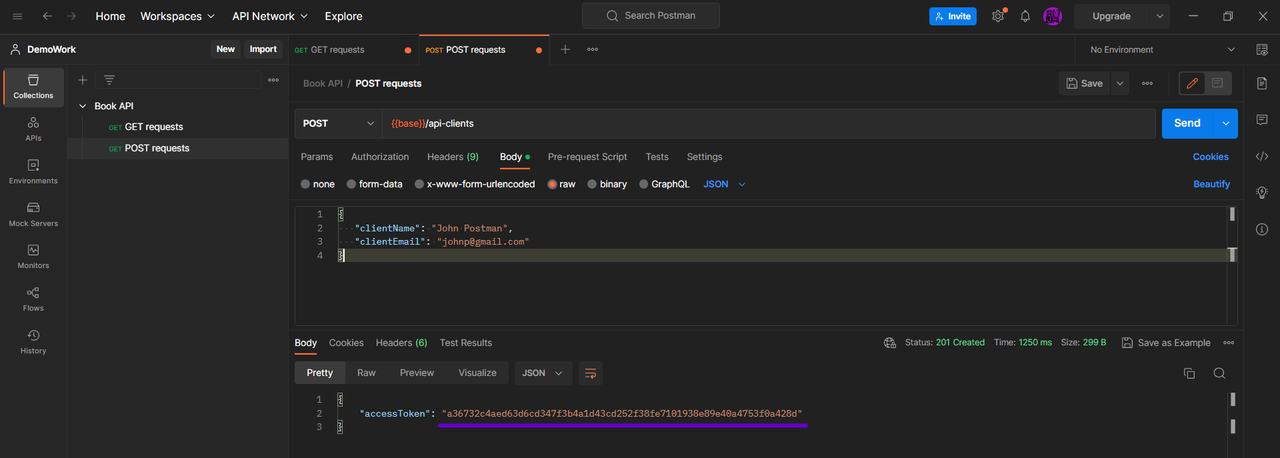This screenshot has width=1280, height=458.
Task: Click the request URL input field
Action: (x=768, y=123)
